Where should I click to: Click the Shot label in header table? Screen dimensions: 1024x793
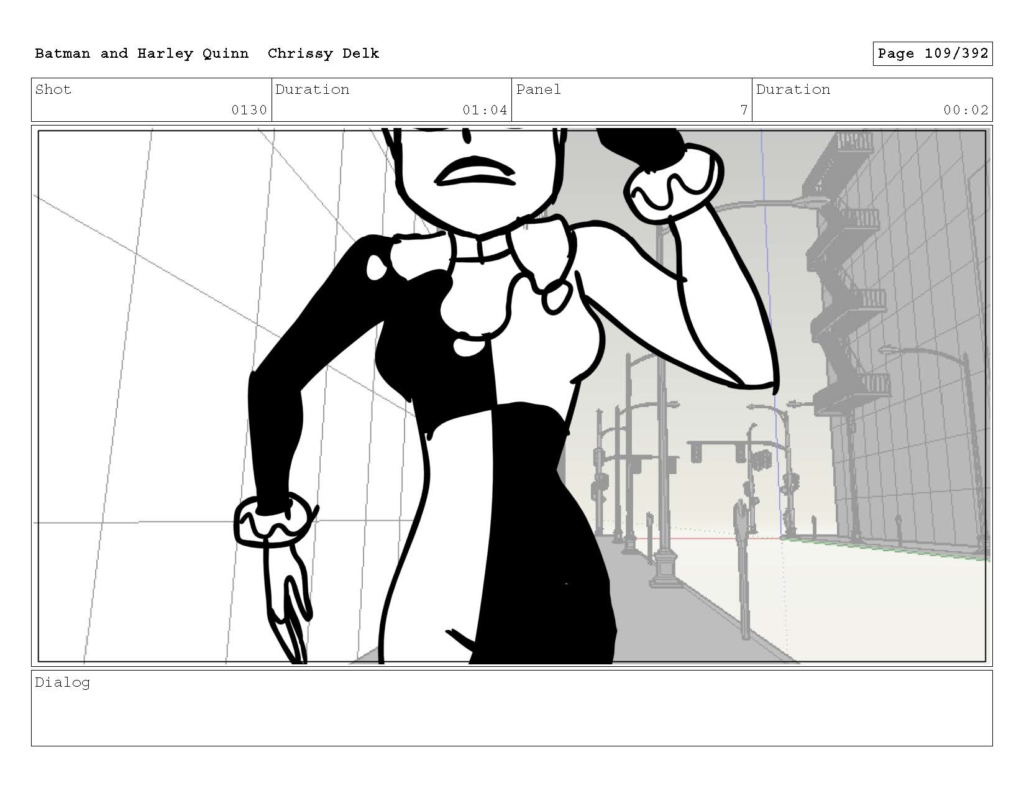click(x=53, y=89)
